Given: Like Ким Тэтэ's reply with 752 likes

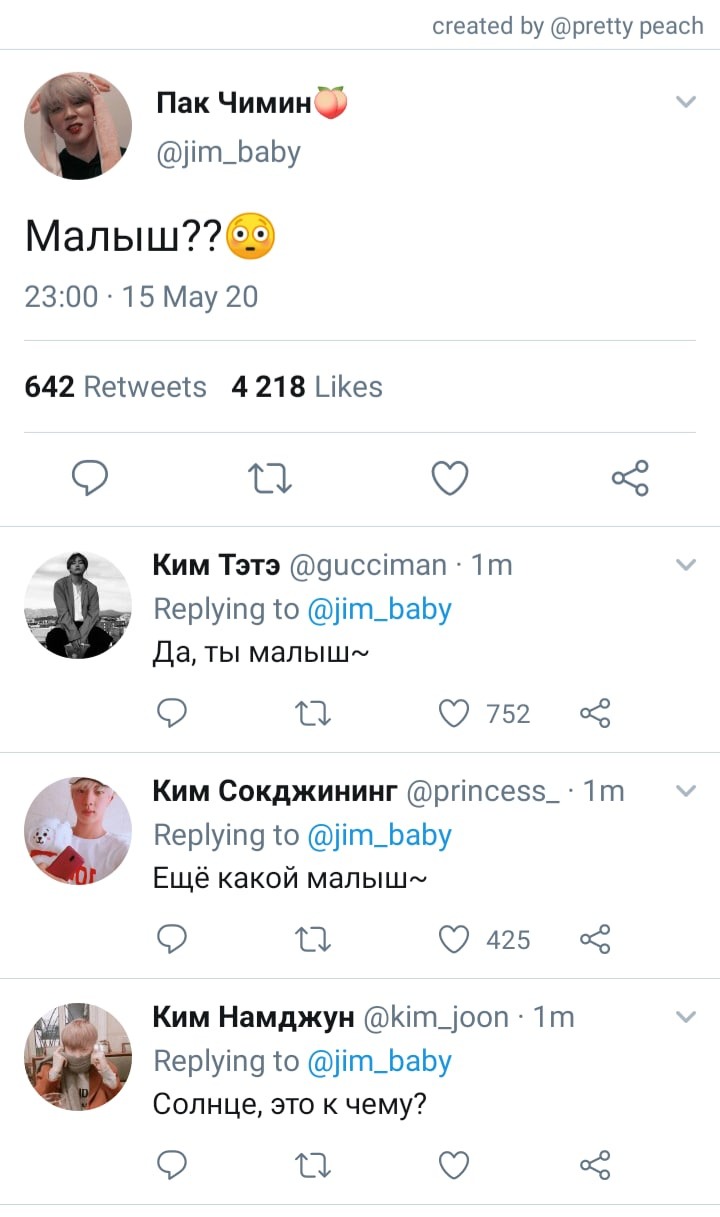Looking at the screenshot, I should (455, 713).
